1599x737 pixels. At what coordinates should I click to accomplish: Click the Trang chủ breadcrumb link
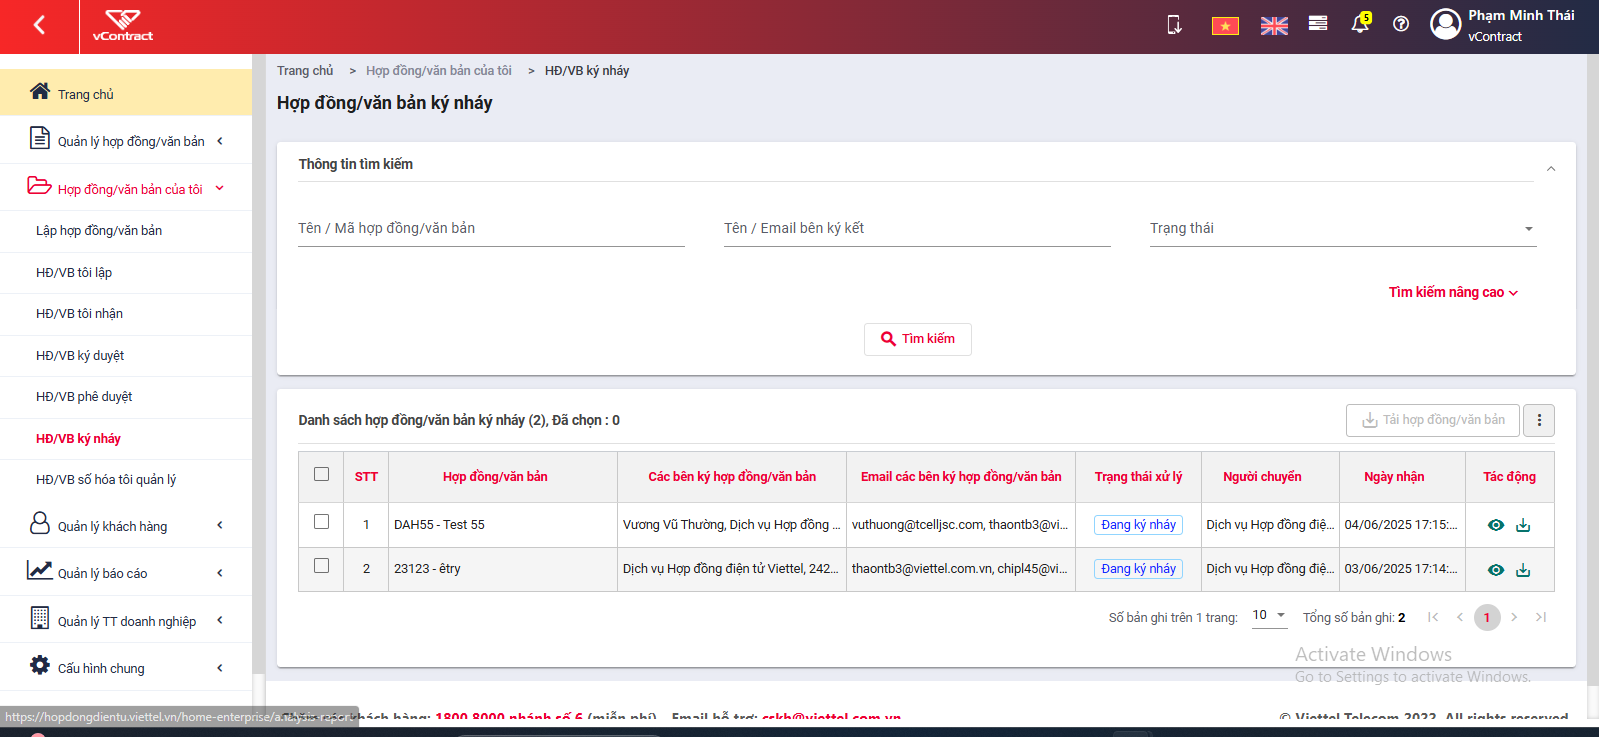tap(305, 70)
